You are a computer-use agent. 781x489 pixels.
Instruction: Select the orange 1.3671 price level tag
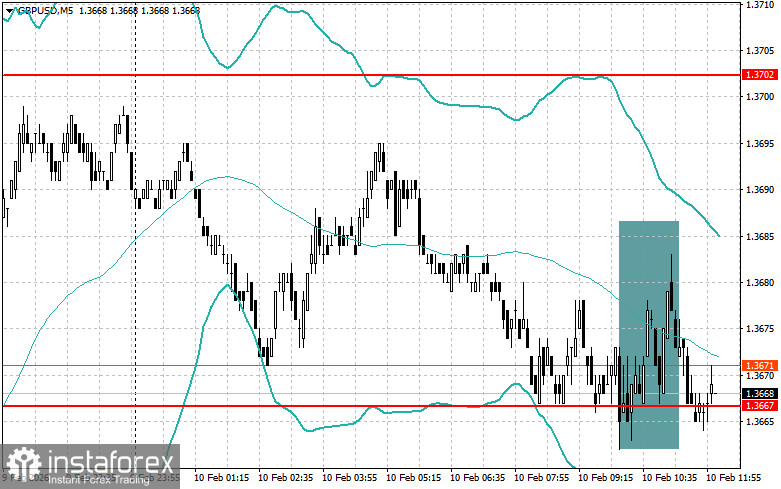pyautogui.click(x=760, y=366)
